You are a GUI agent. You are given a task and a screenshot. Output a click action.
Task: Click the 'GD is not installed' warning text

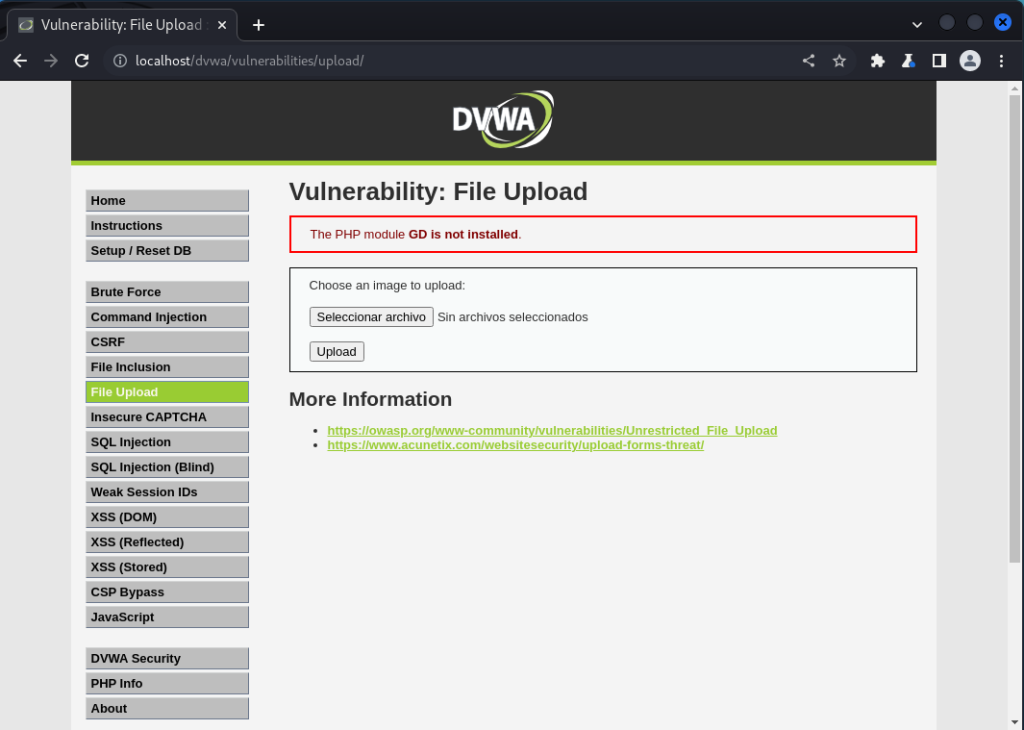[x=463, y=234]
